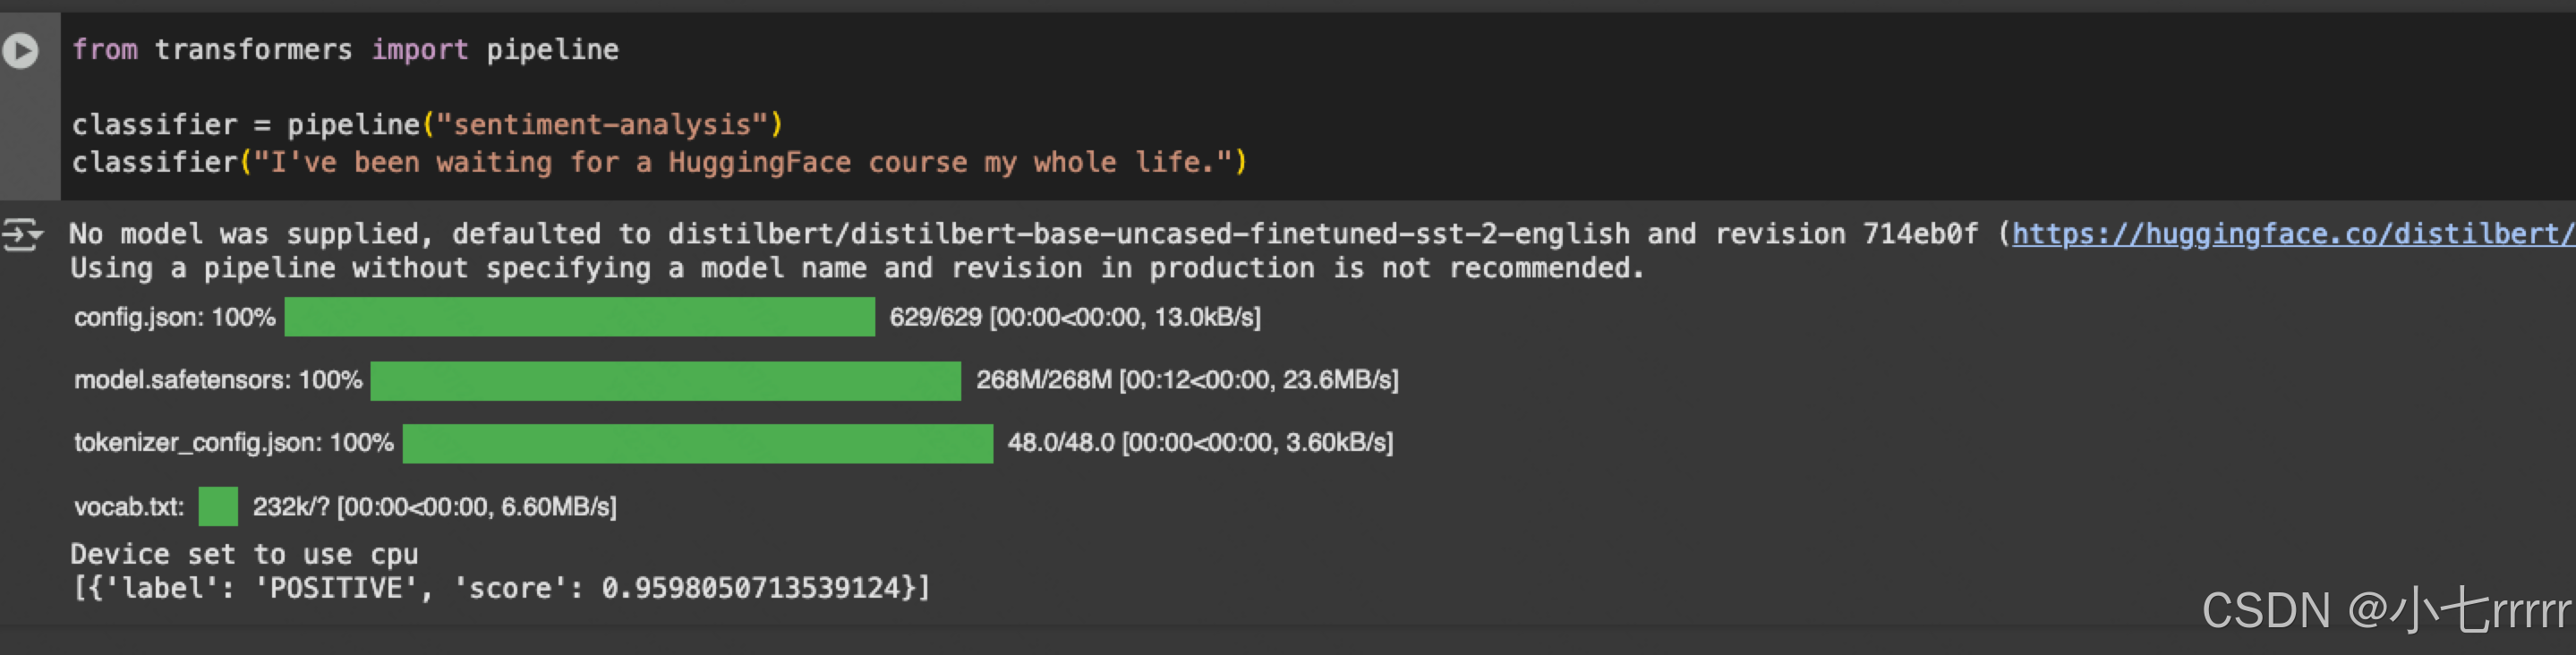Viewport: 2576px width, 655px height.
Task: Run the code cell with play button
Action: pos(20,50)
